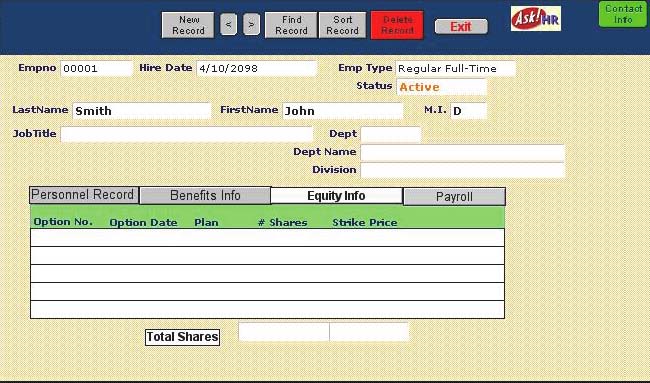Go to next record with > arrow
Screen dimensions: 650x383
251,25
